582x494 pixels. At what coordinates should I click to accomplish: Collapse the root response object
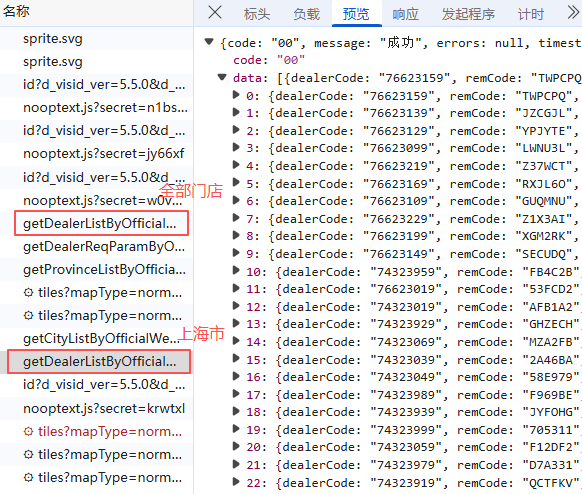click(209, 42)
